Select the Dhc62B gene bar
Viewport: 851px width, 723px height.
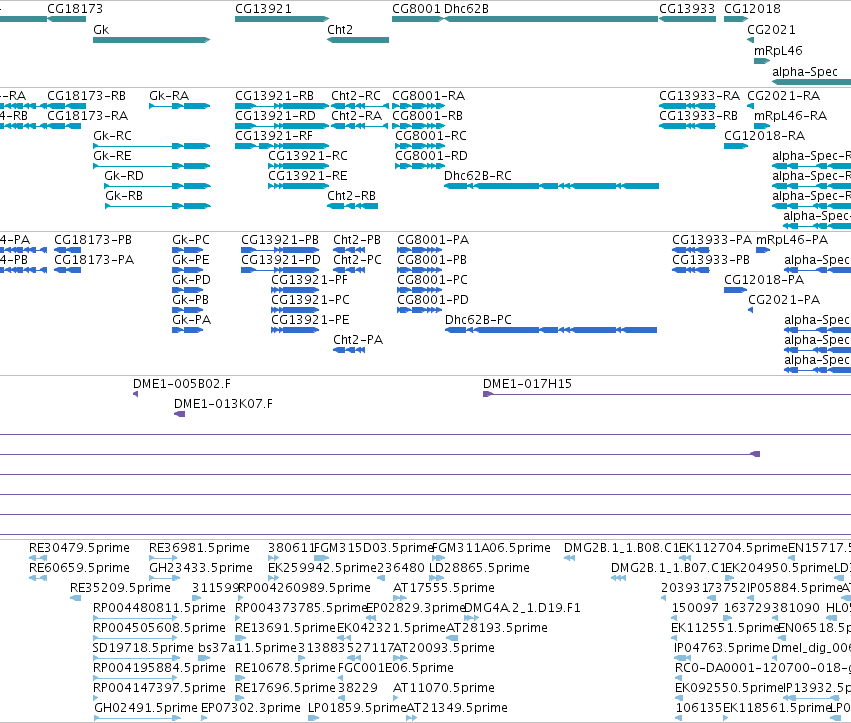pos(551,19)
